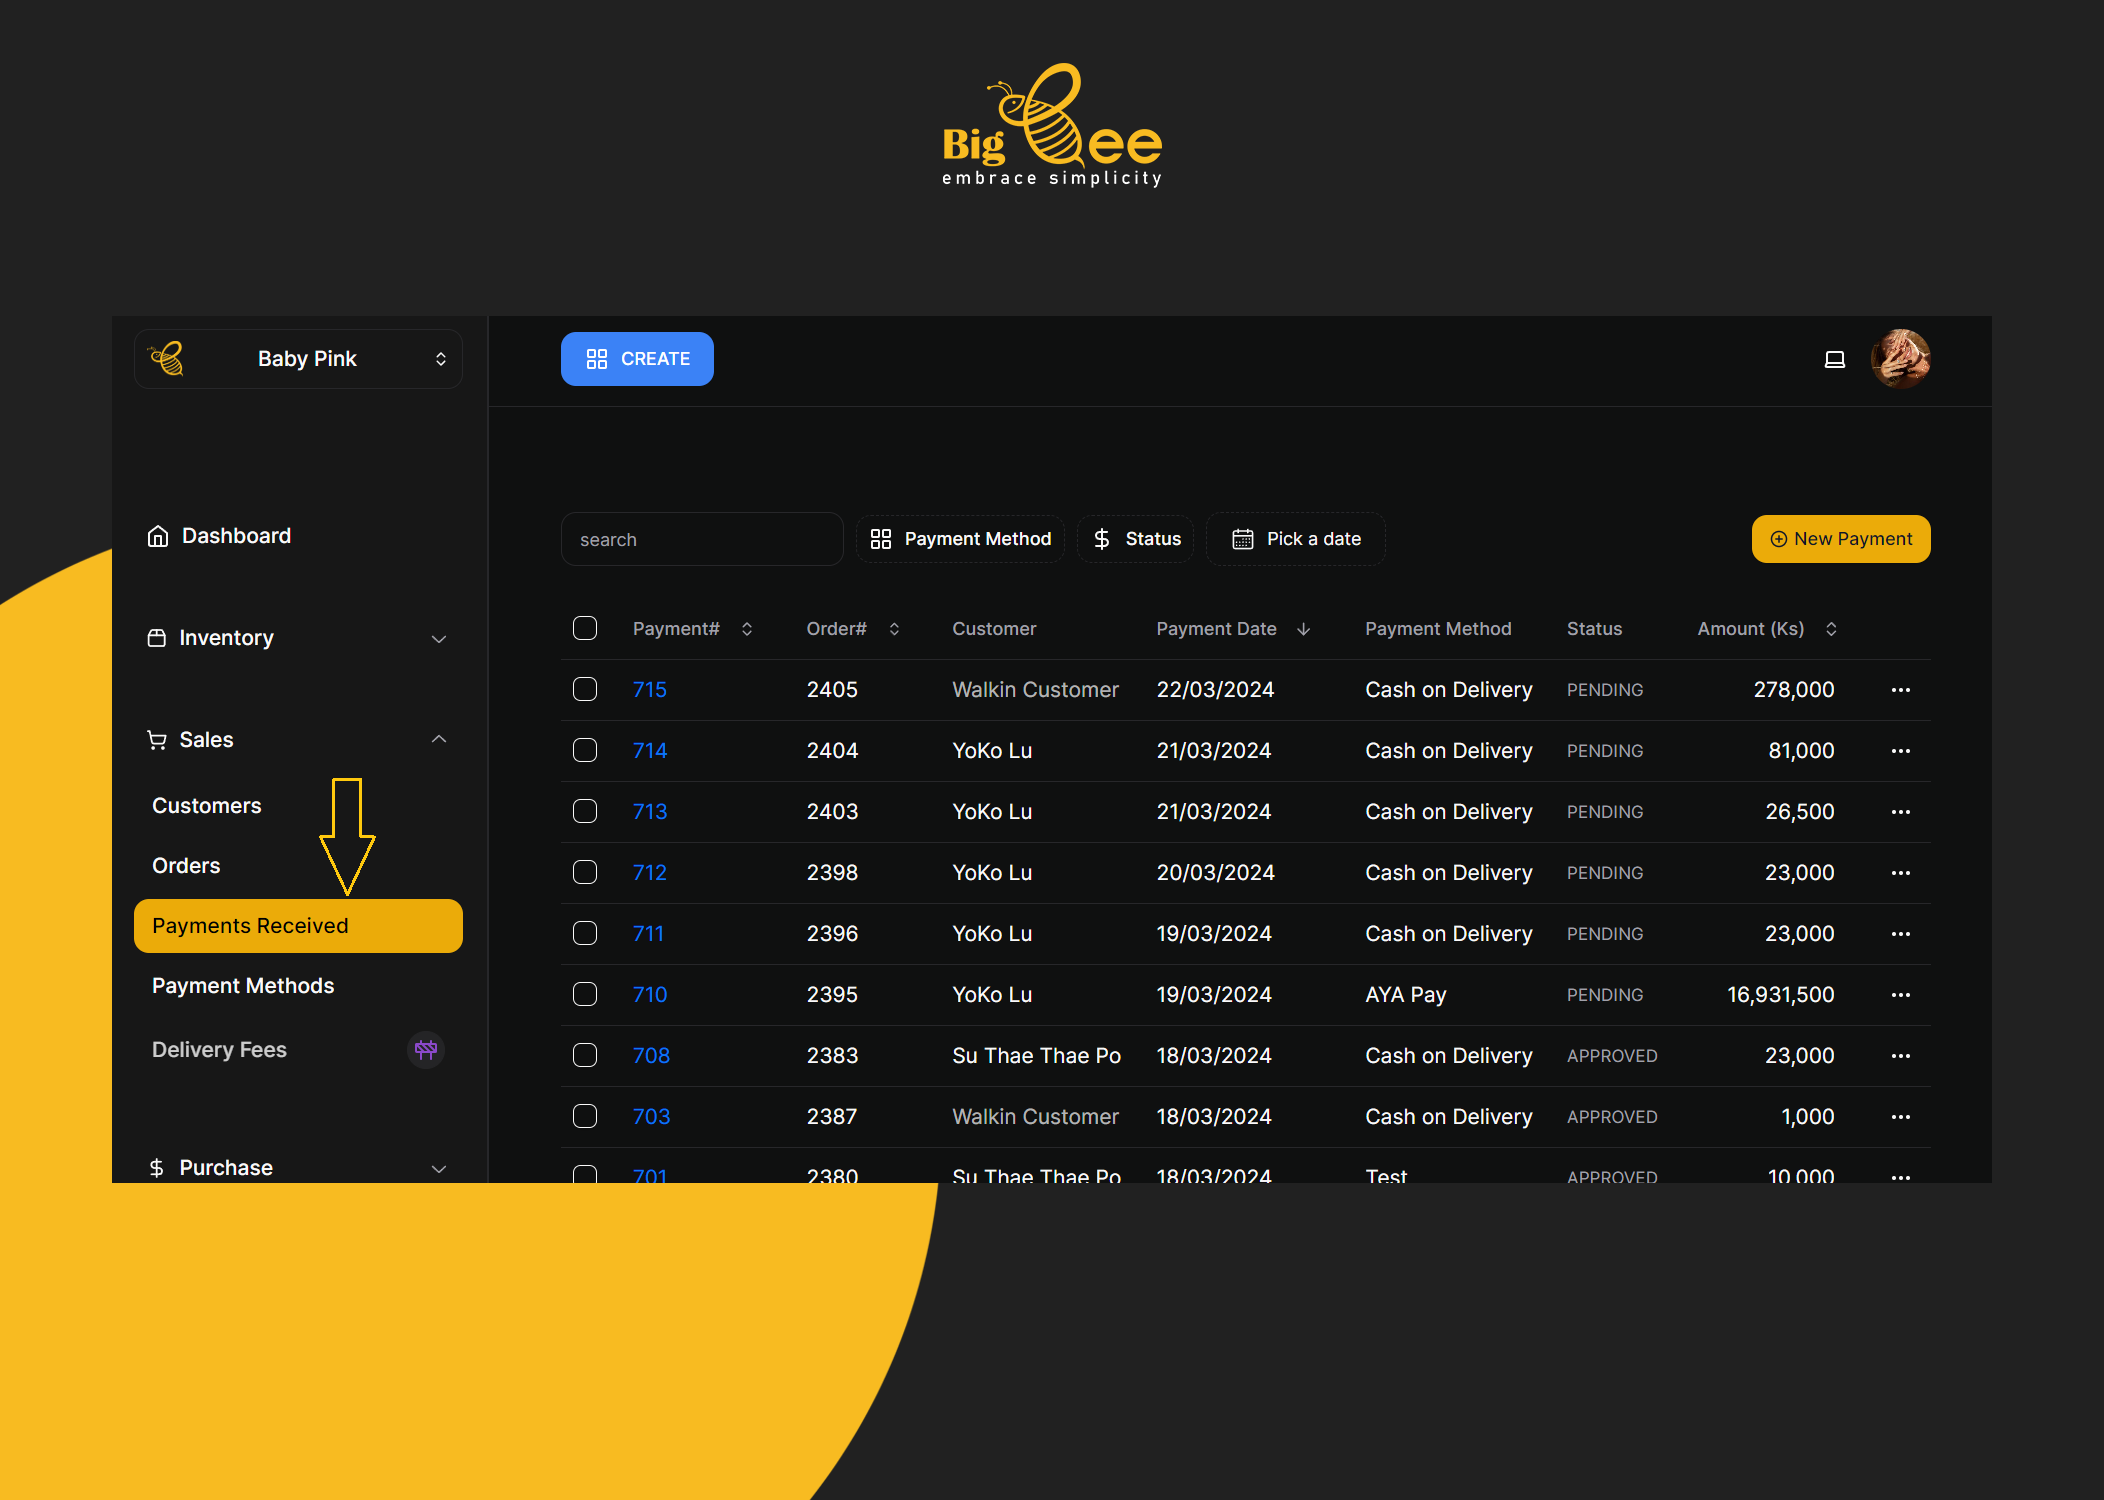Open the row actions menu for payment 715
The width and height of the screenshot is (2104, 1500).
point(1900,690)
